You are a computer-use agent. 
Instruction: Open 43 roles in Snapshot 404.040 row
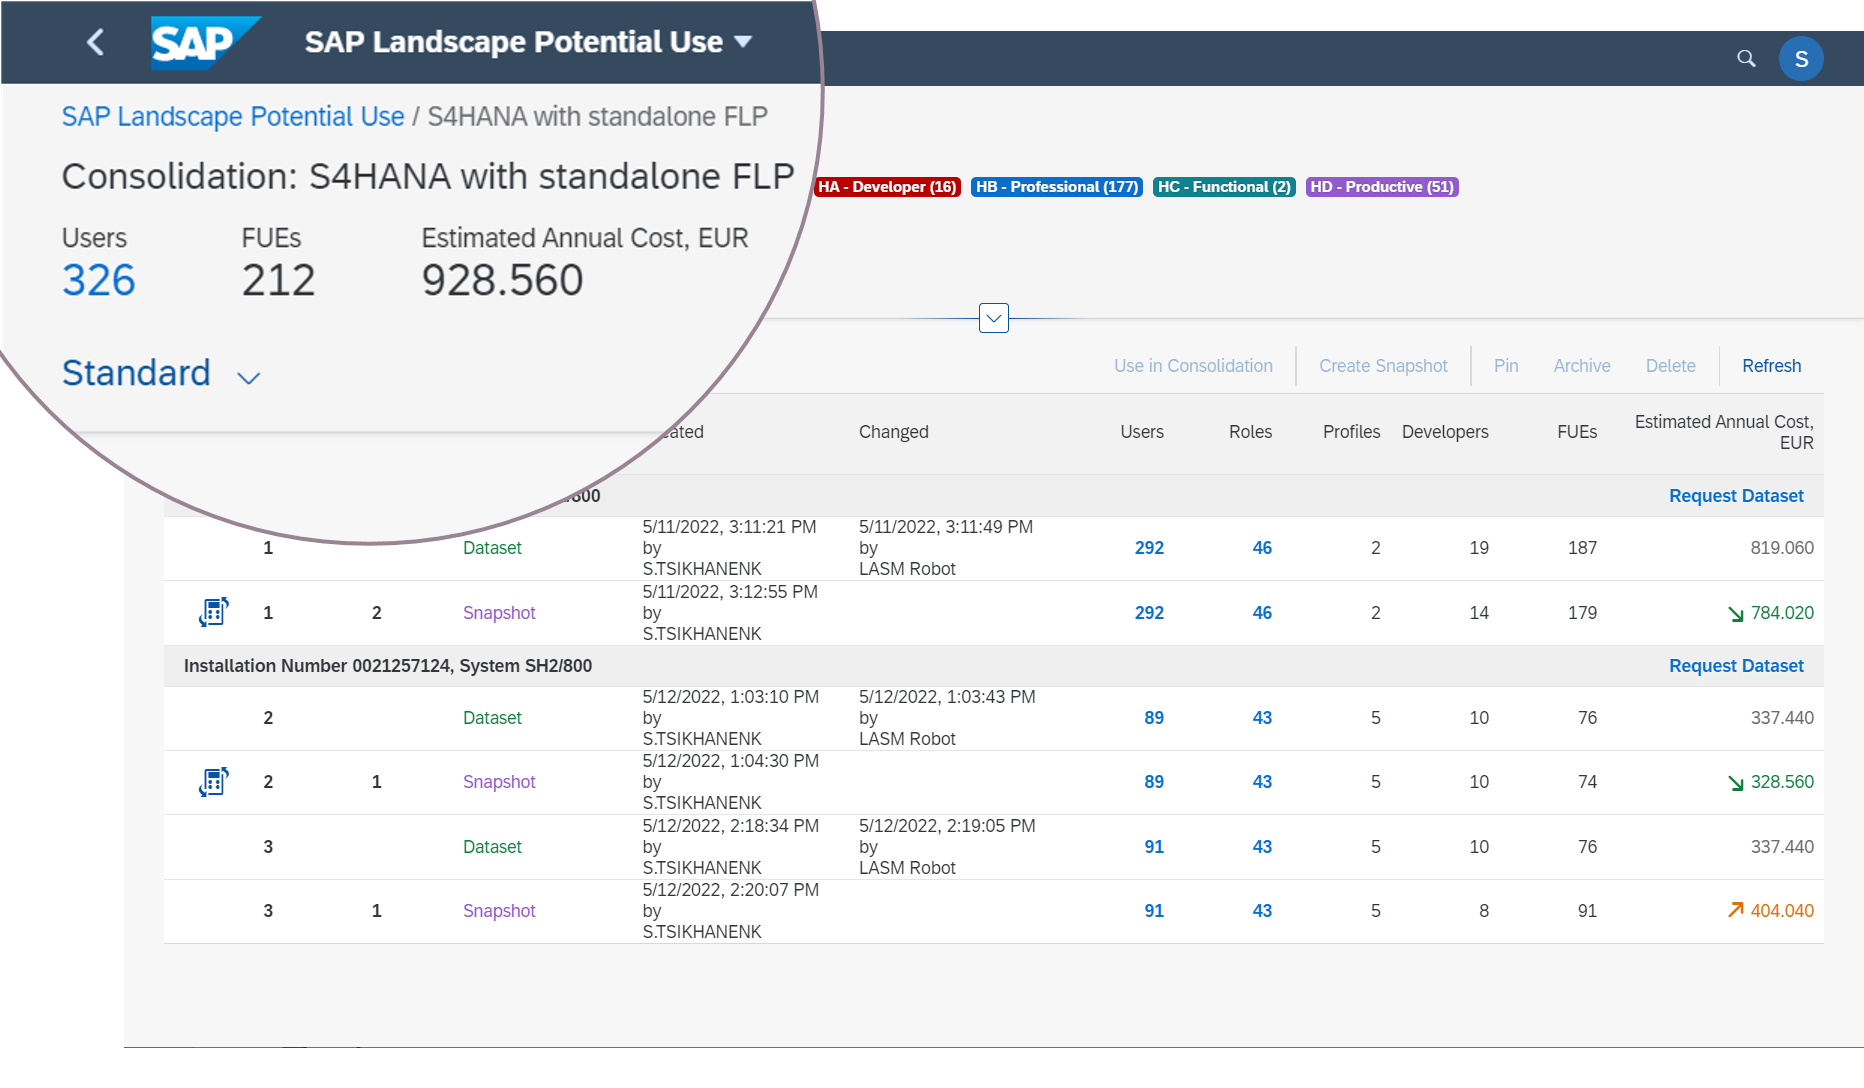tap(1262, 911)
